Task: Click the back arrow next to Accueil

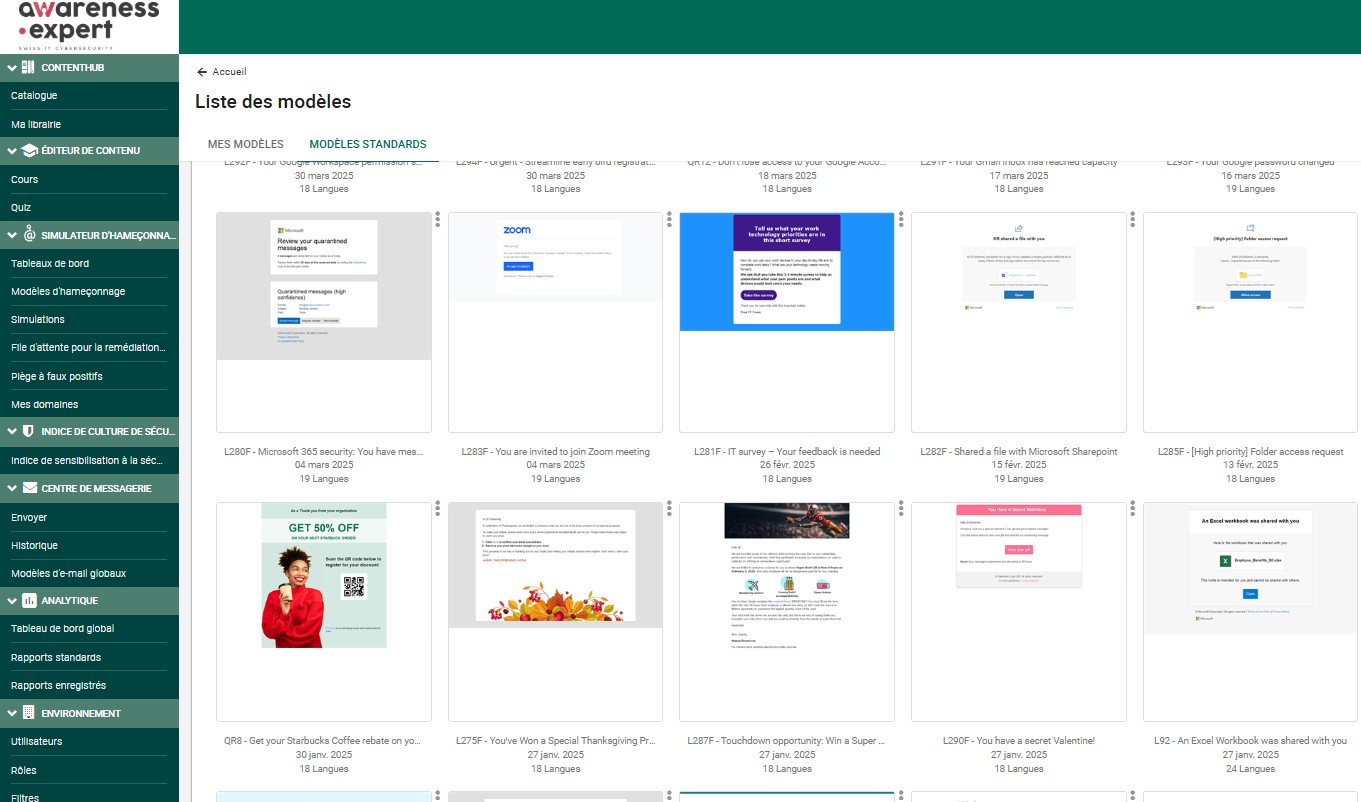Action: click(202, 72)
